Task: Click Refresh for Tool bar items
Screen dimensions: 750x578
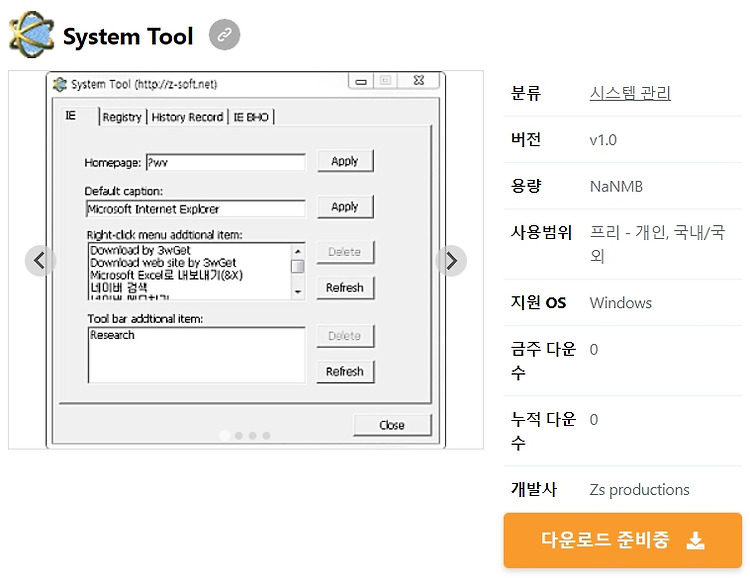Action: (x=345, y=371)
